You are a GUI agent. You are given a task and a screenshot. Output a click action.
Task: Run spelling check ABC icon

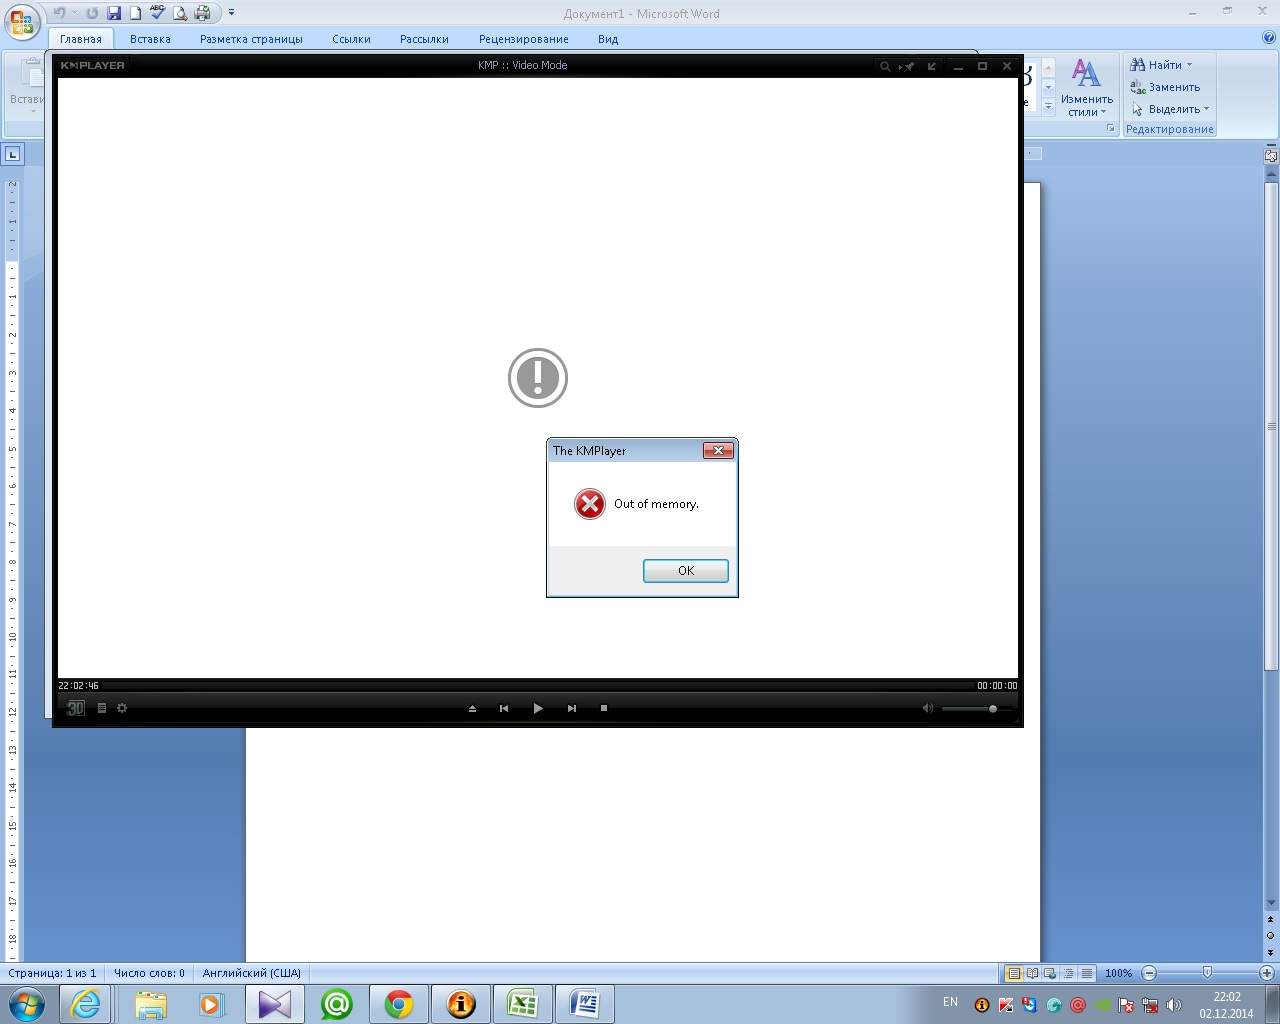click(x=157, y=13)
